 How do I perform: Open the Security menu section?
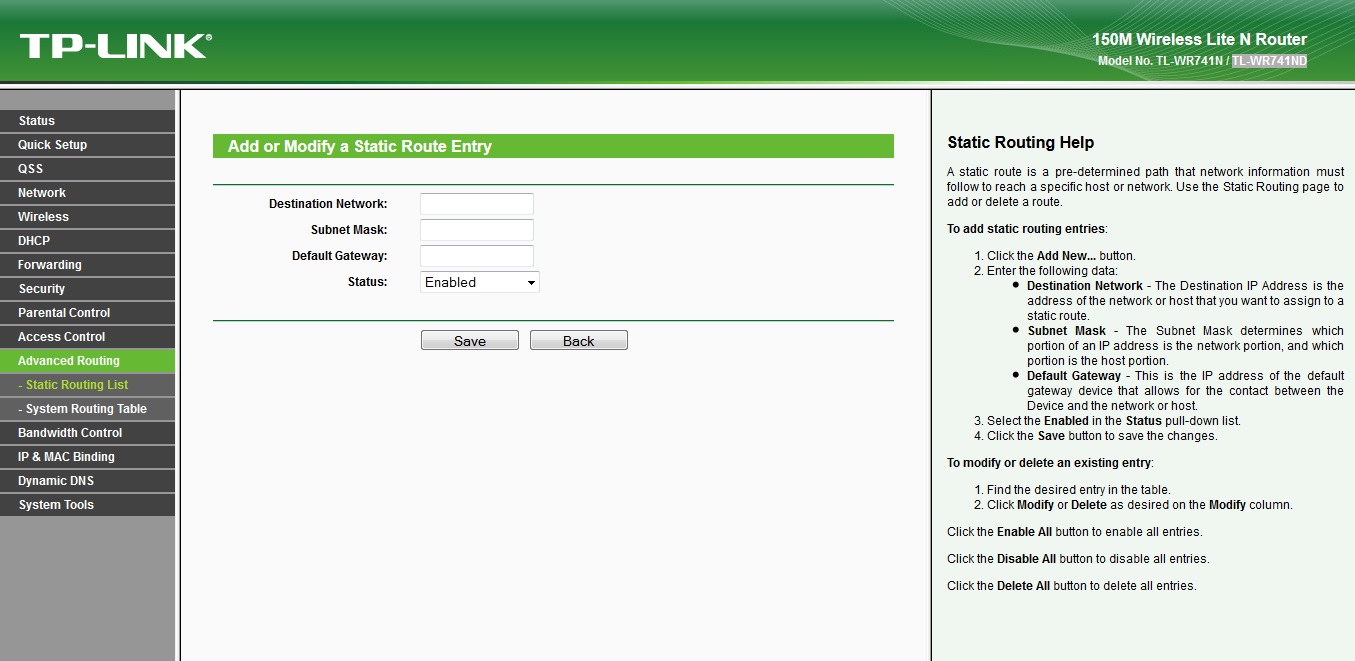(42, 289)
